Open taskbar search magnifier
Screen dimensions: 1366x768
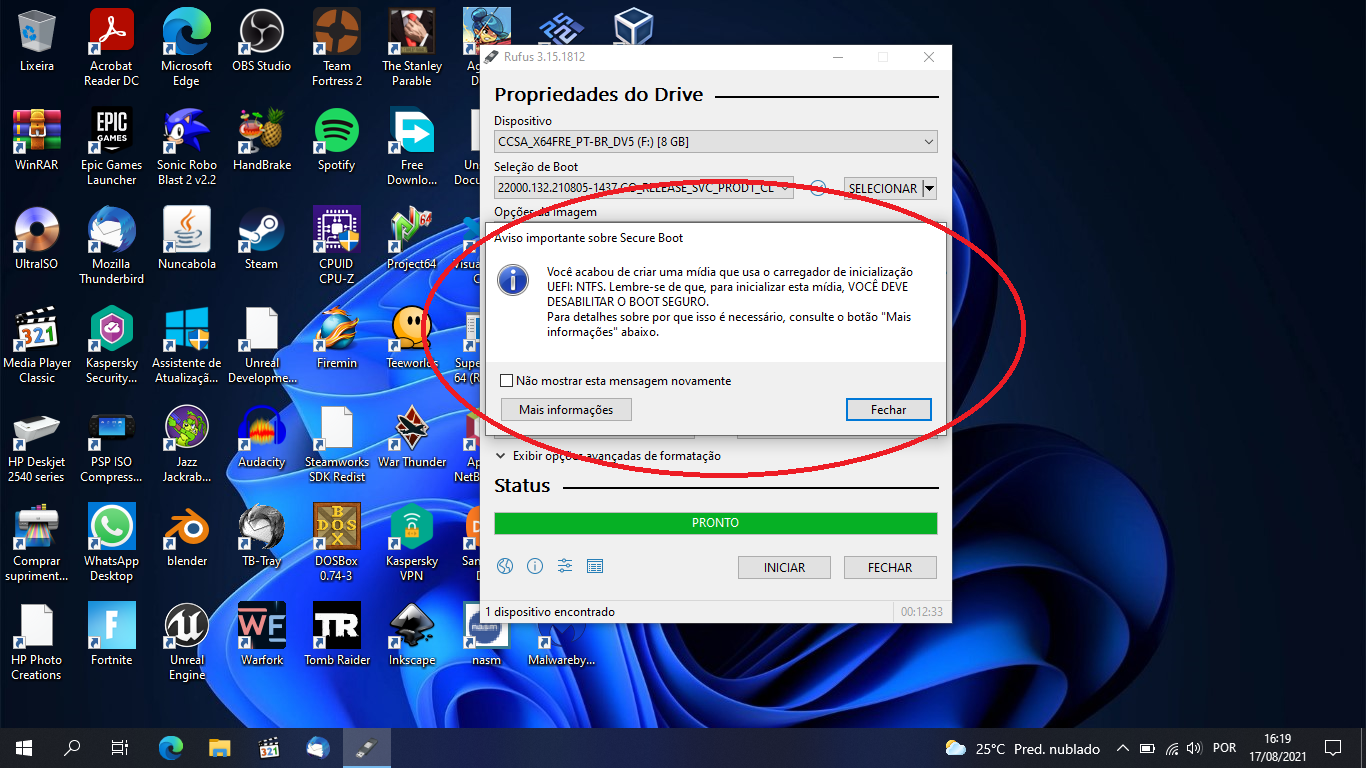(72, 747)
